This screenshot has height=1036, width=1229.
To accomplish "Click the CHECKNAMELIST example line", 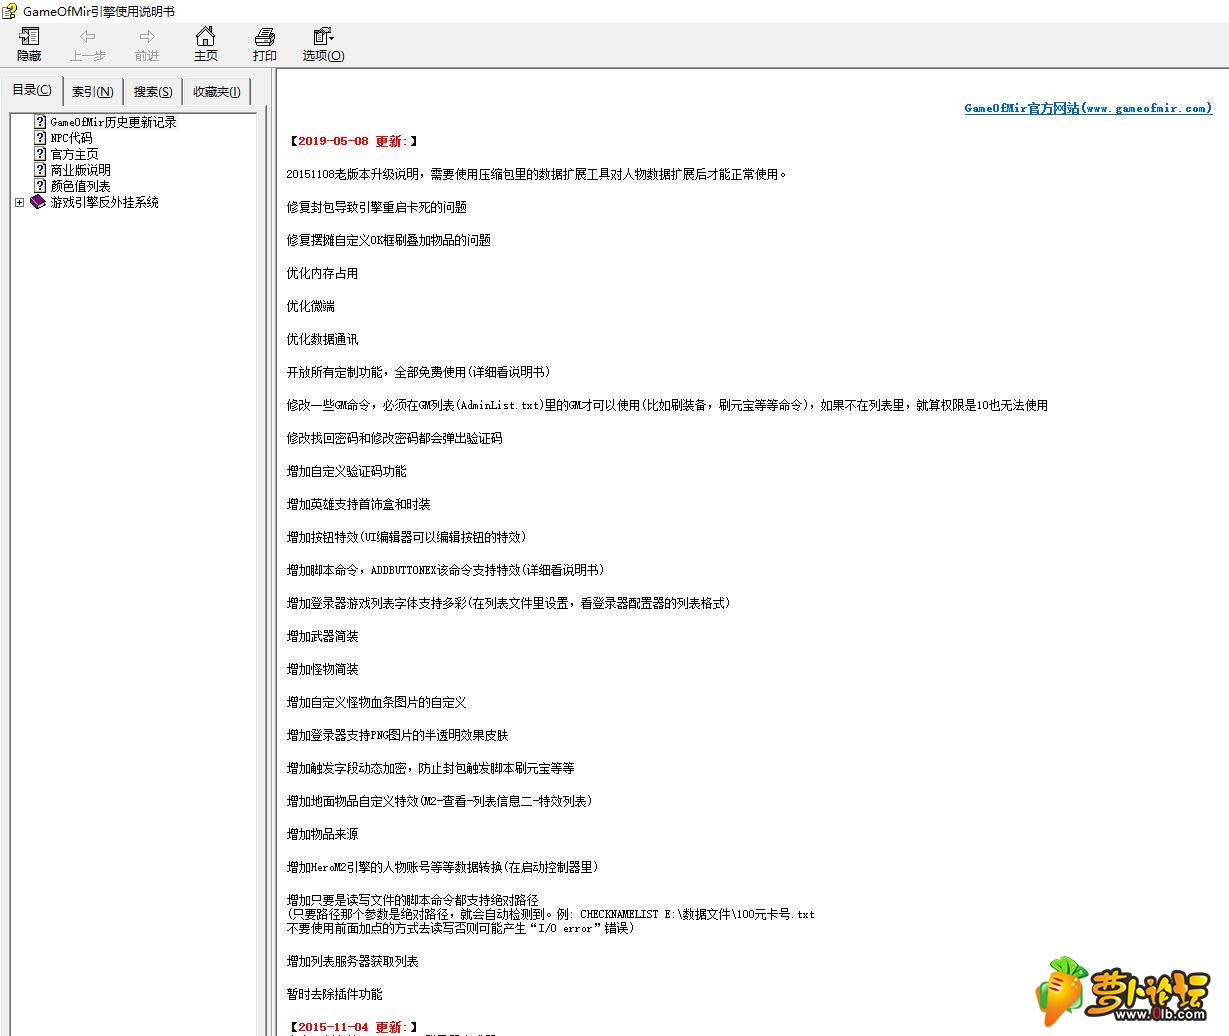I will [551, 914].
